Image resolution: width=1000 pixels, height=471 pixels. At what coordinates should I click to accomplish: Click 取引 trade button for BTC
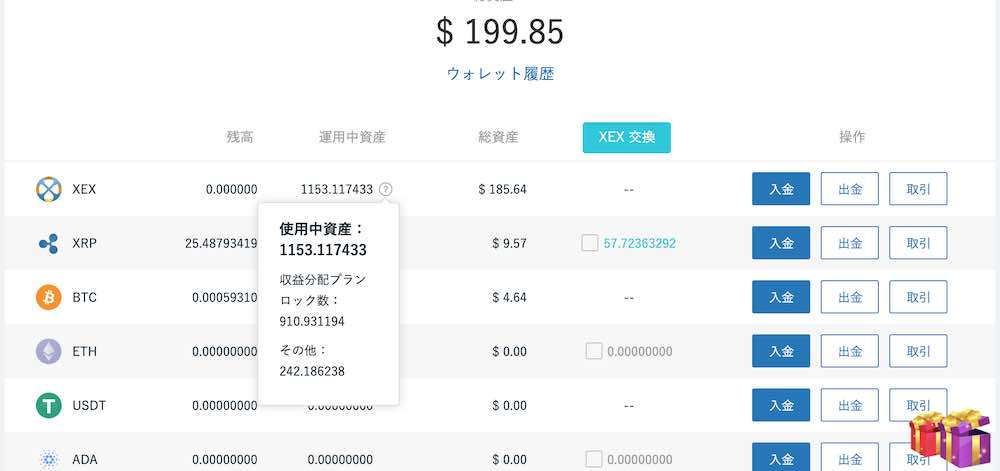(918, 297)
